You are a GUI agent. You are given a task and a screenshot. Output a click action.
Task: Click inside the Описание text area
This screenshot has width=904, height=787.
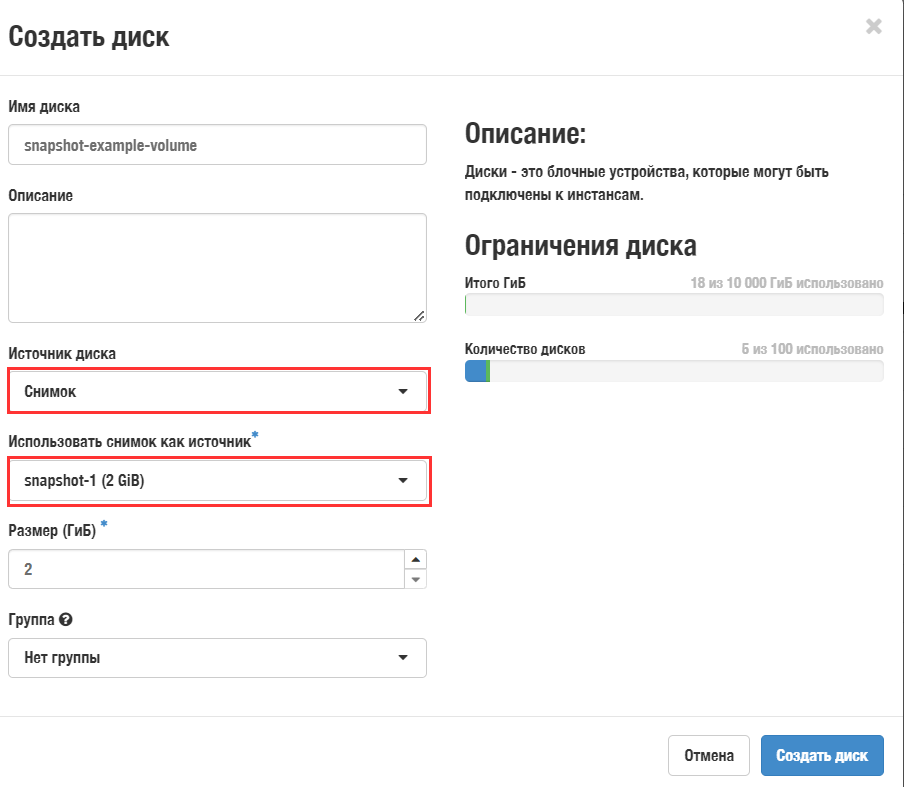[x=217, y=265]
